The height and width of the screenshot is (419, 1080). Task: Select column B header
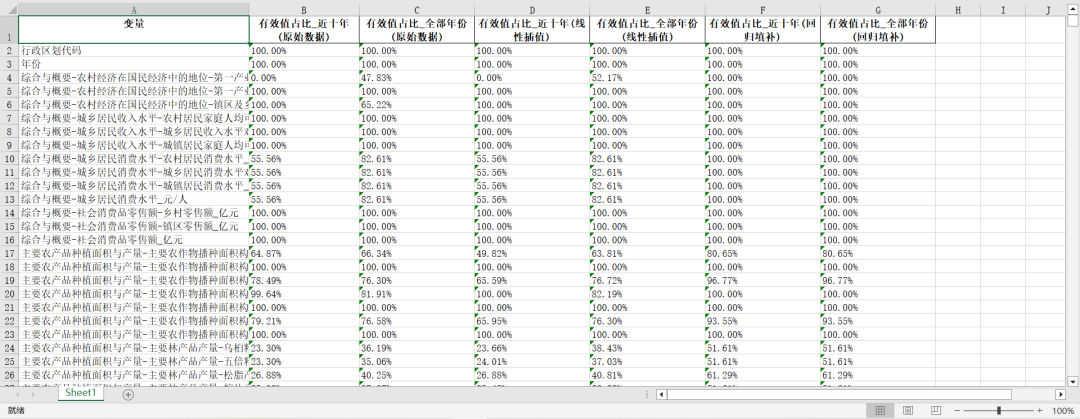tap(304, 9)
